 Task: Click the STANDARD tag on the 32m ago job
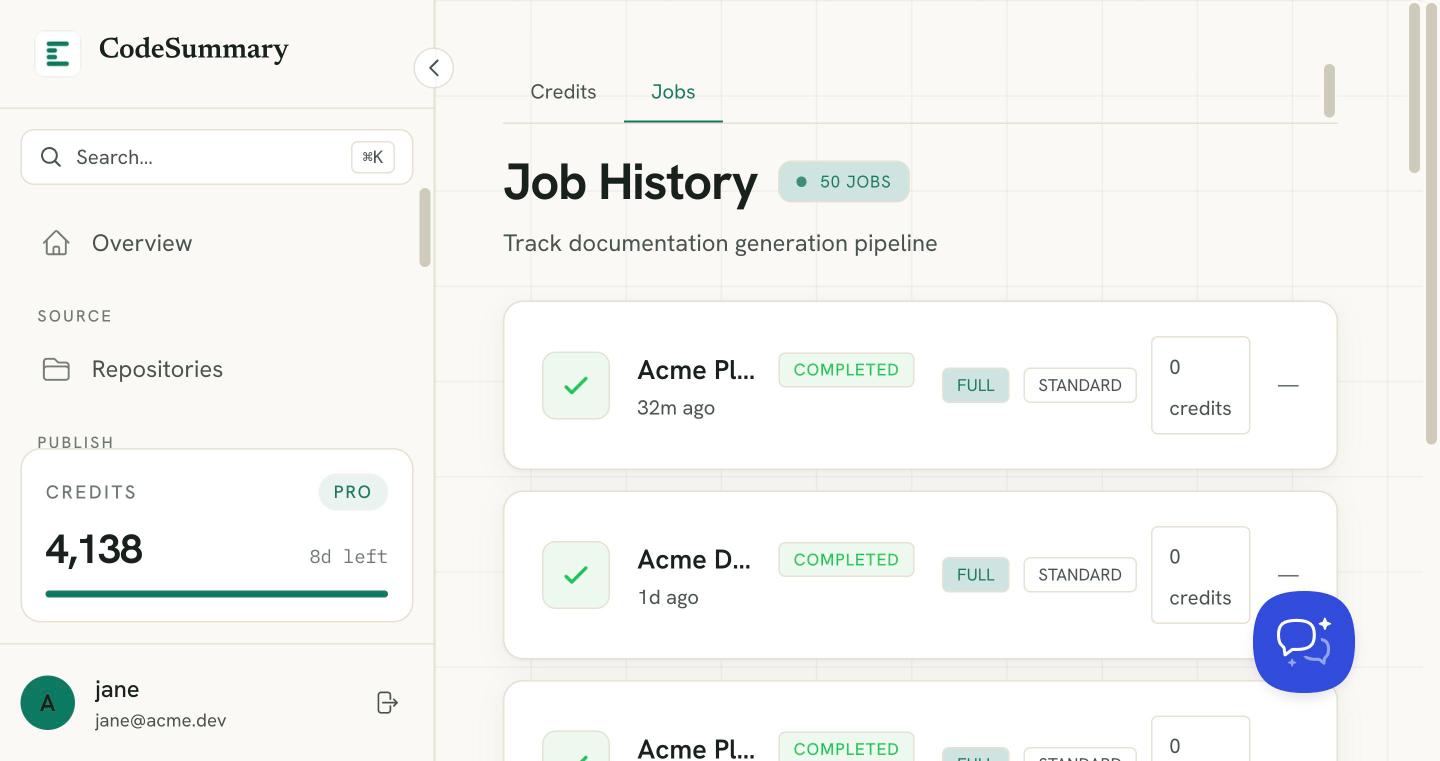(x=1080, y=385)
